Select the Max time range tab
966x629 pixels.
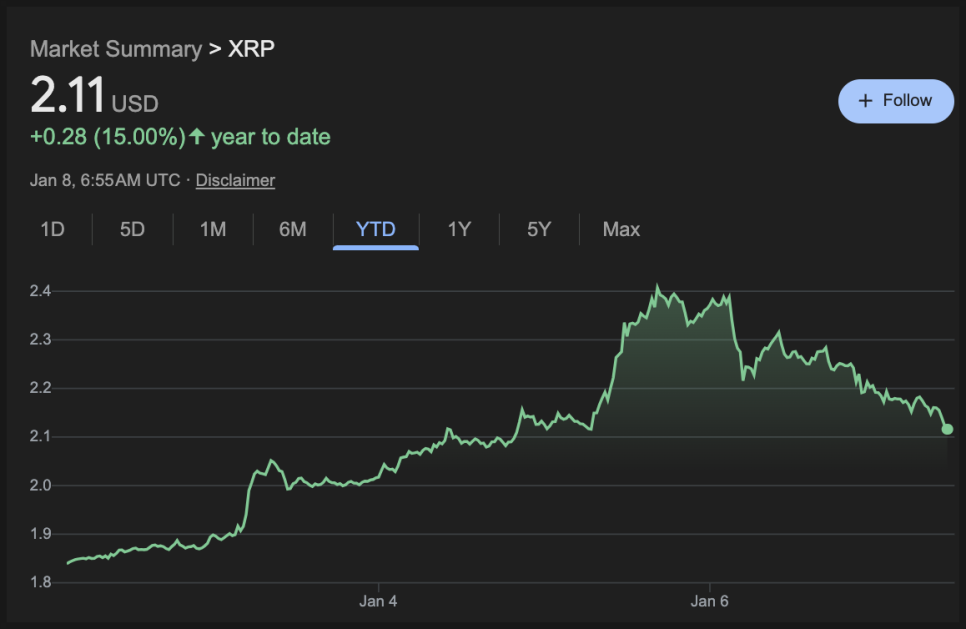[621, 229]
